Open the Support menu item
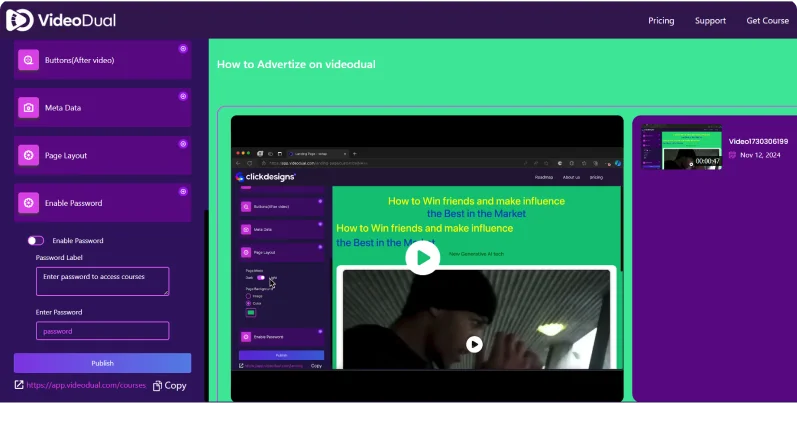797x423 pixels. 710,21
